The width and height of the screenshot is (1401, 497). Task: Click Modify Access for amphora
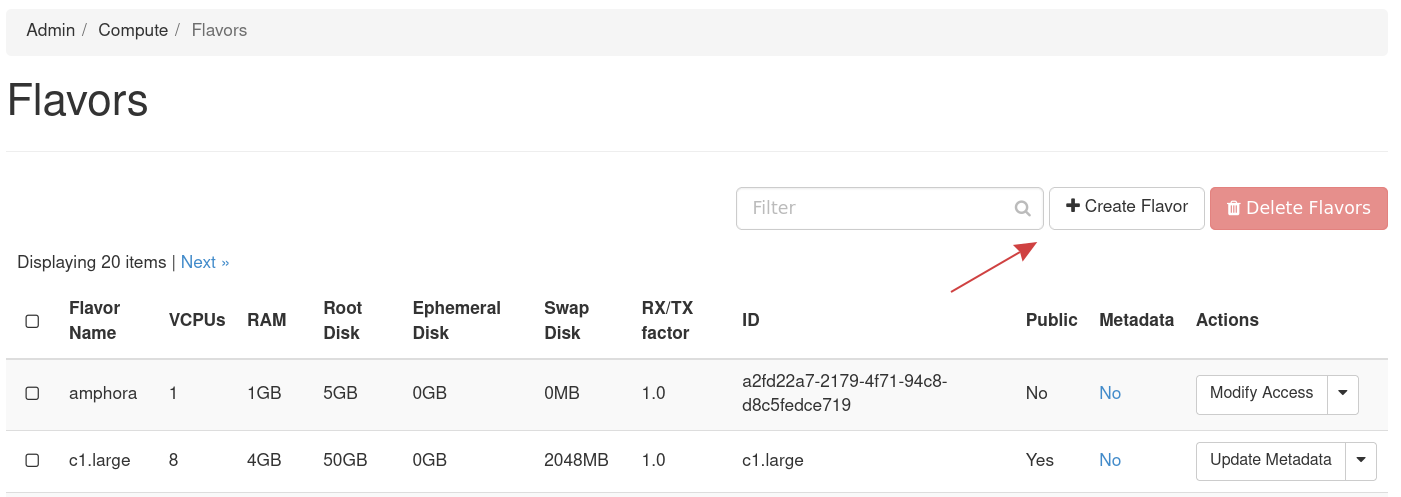1261,394
